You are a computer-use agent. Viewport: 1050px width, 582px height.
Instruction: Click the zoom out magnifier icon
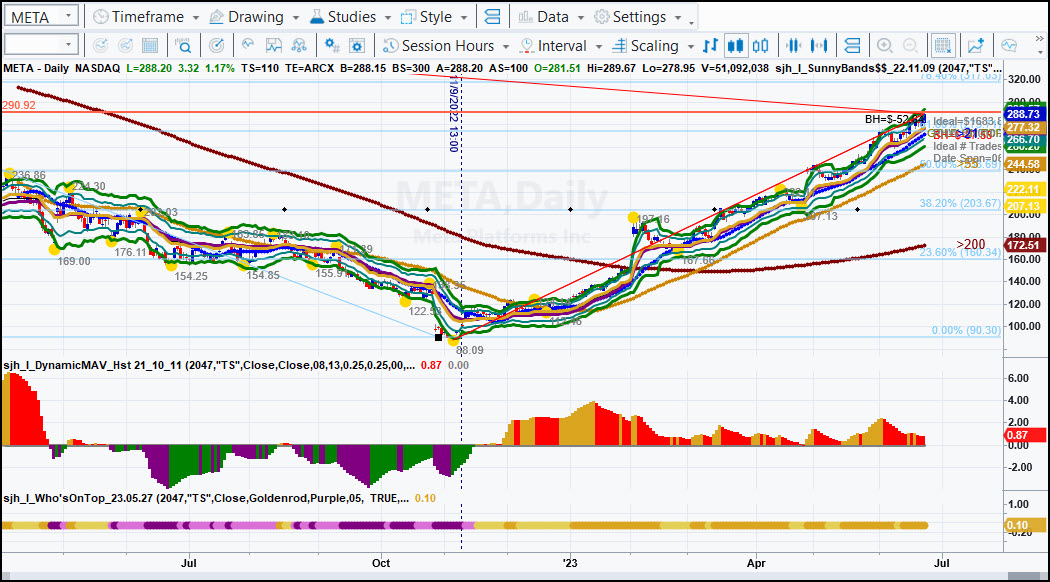(910, 46)
